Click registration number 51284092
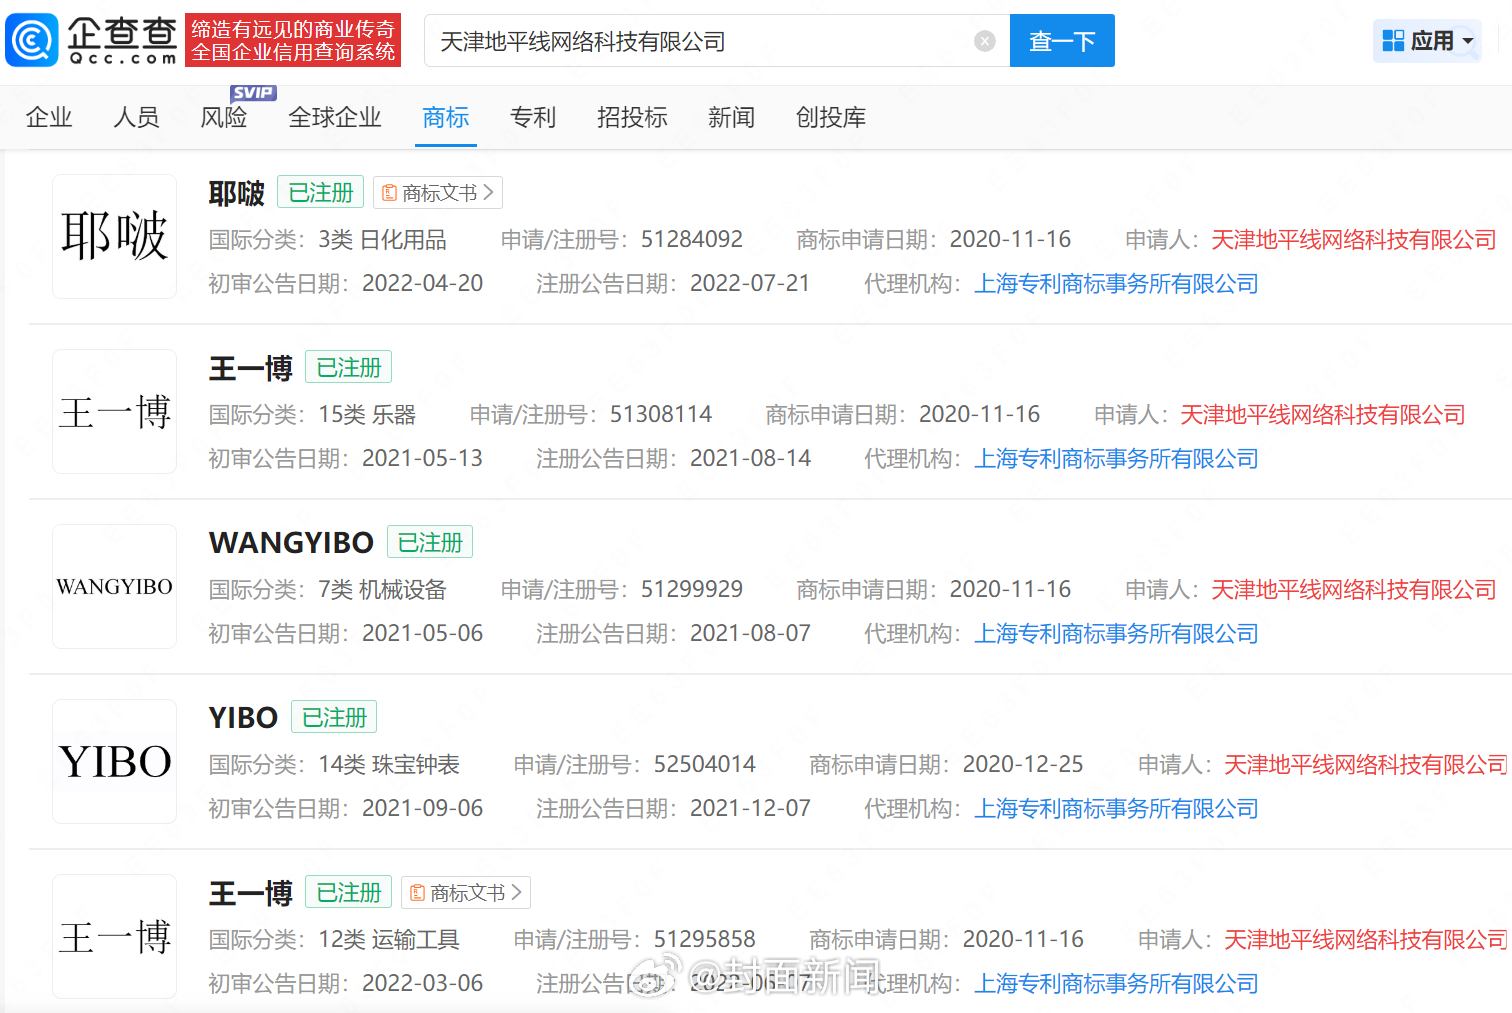 point(692,240)
